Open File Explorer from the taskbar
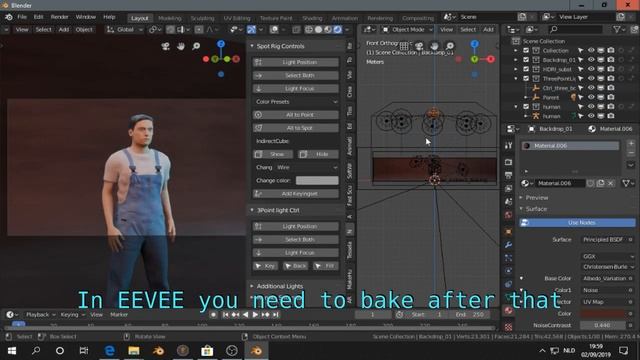Screen dimensions: 640x360 (x=134, y=351)
